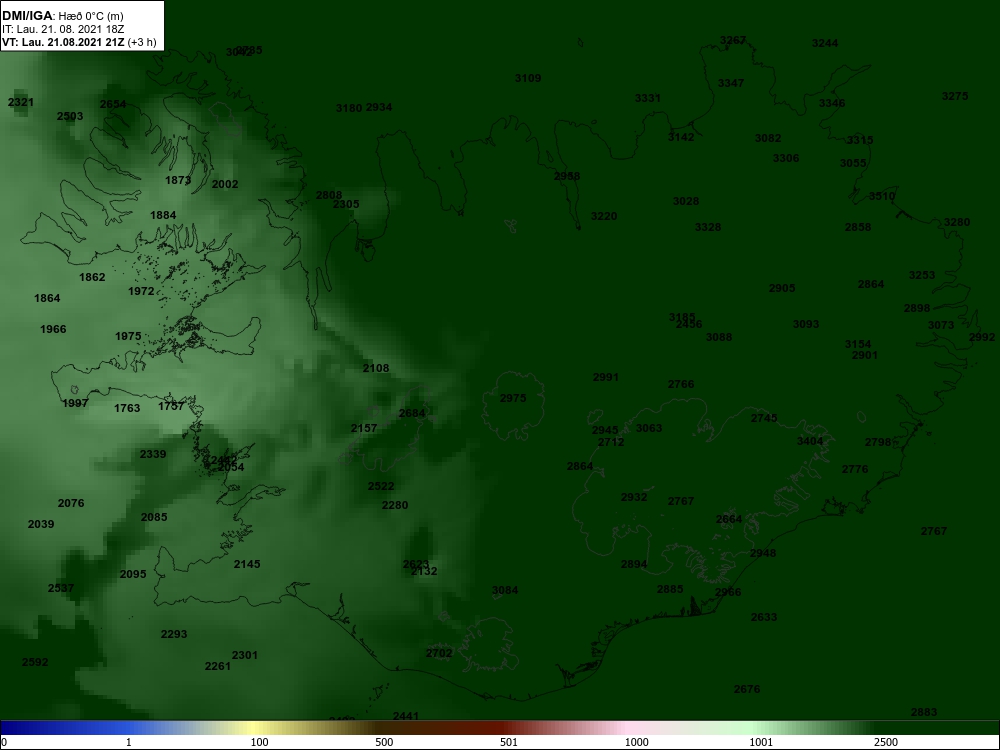Click the 3180 label

click(349, 108)
